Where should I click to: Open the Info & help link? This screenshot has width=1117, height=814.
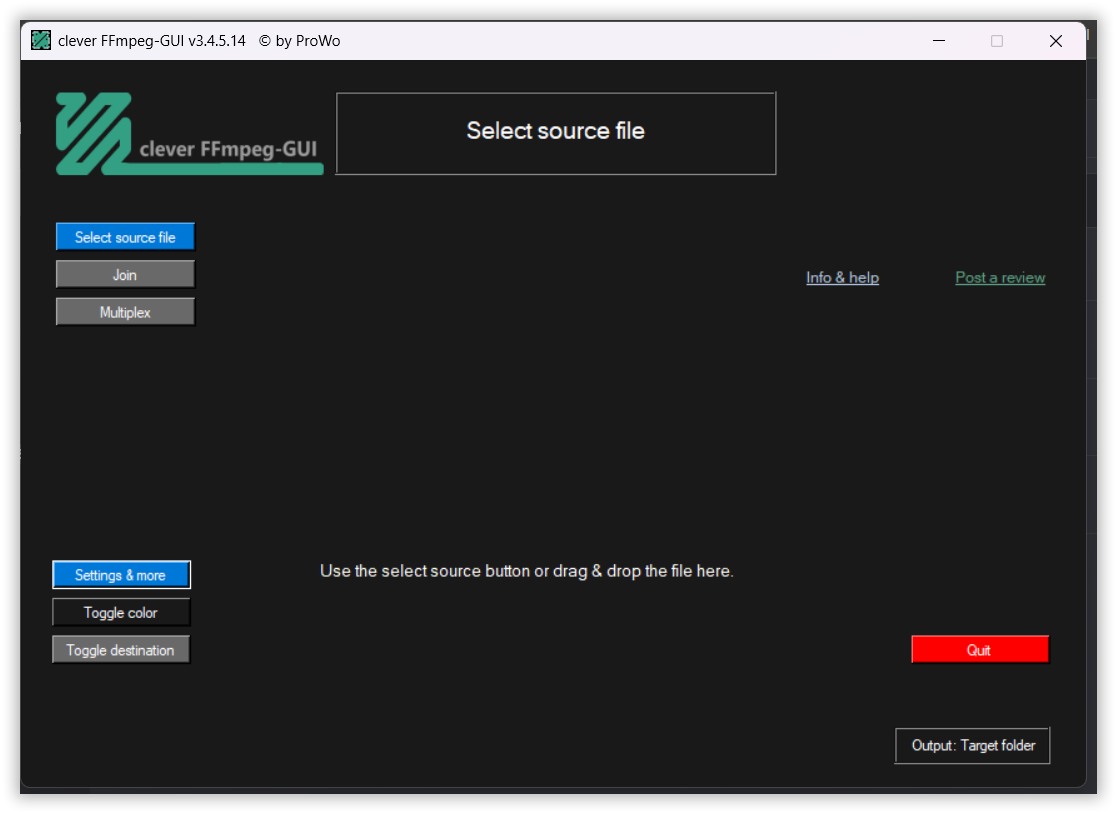pos(842,278)
